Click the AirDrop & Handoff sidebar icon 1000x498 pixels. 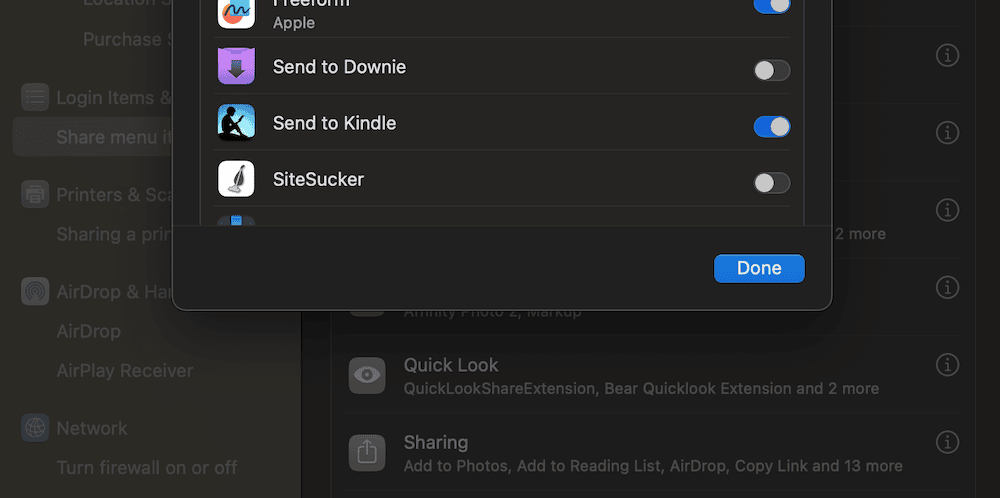(x=35, y=292)
